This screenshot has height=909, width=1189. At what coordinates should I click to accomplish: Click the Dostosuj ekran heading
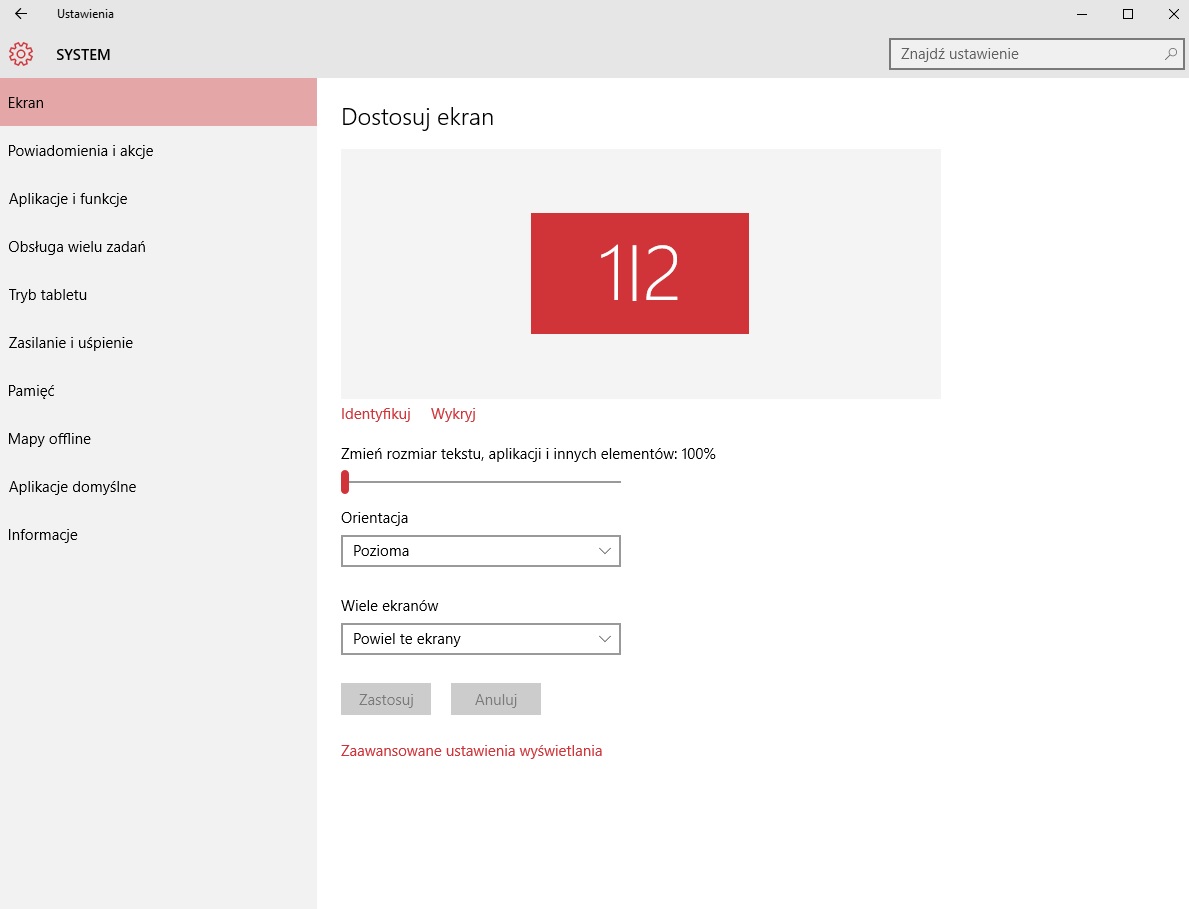click(417, 117)
